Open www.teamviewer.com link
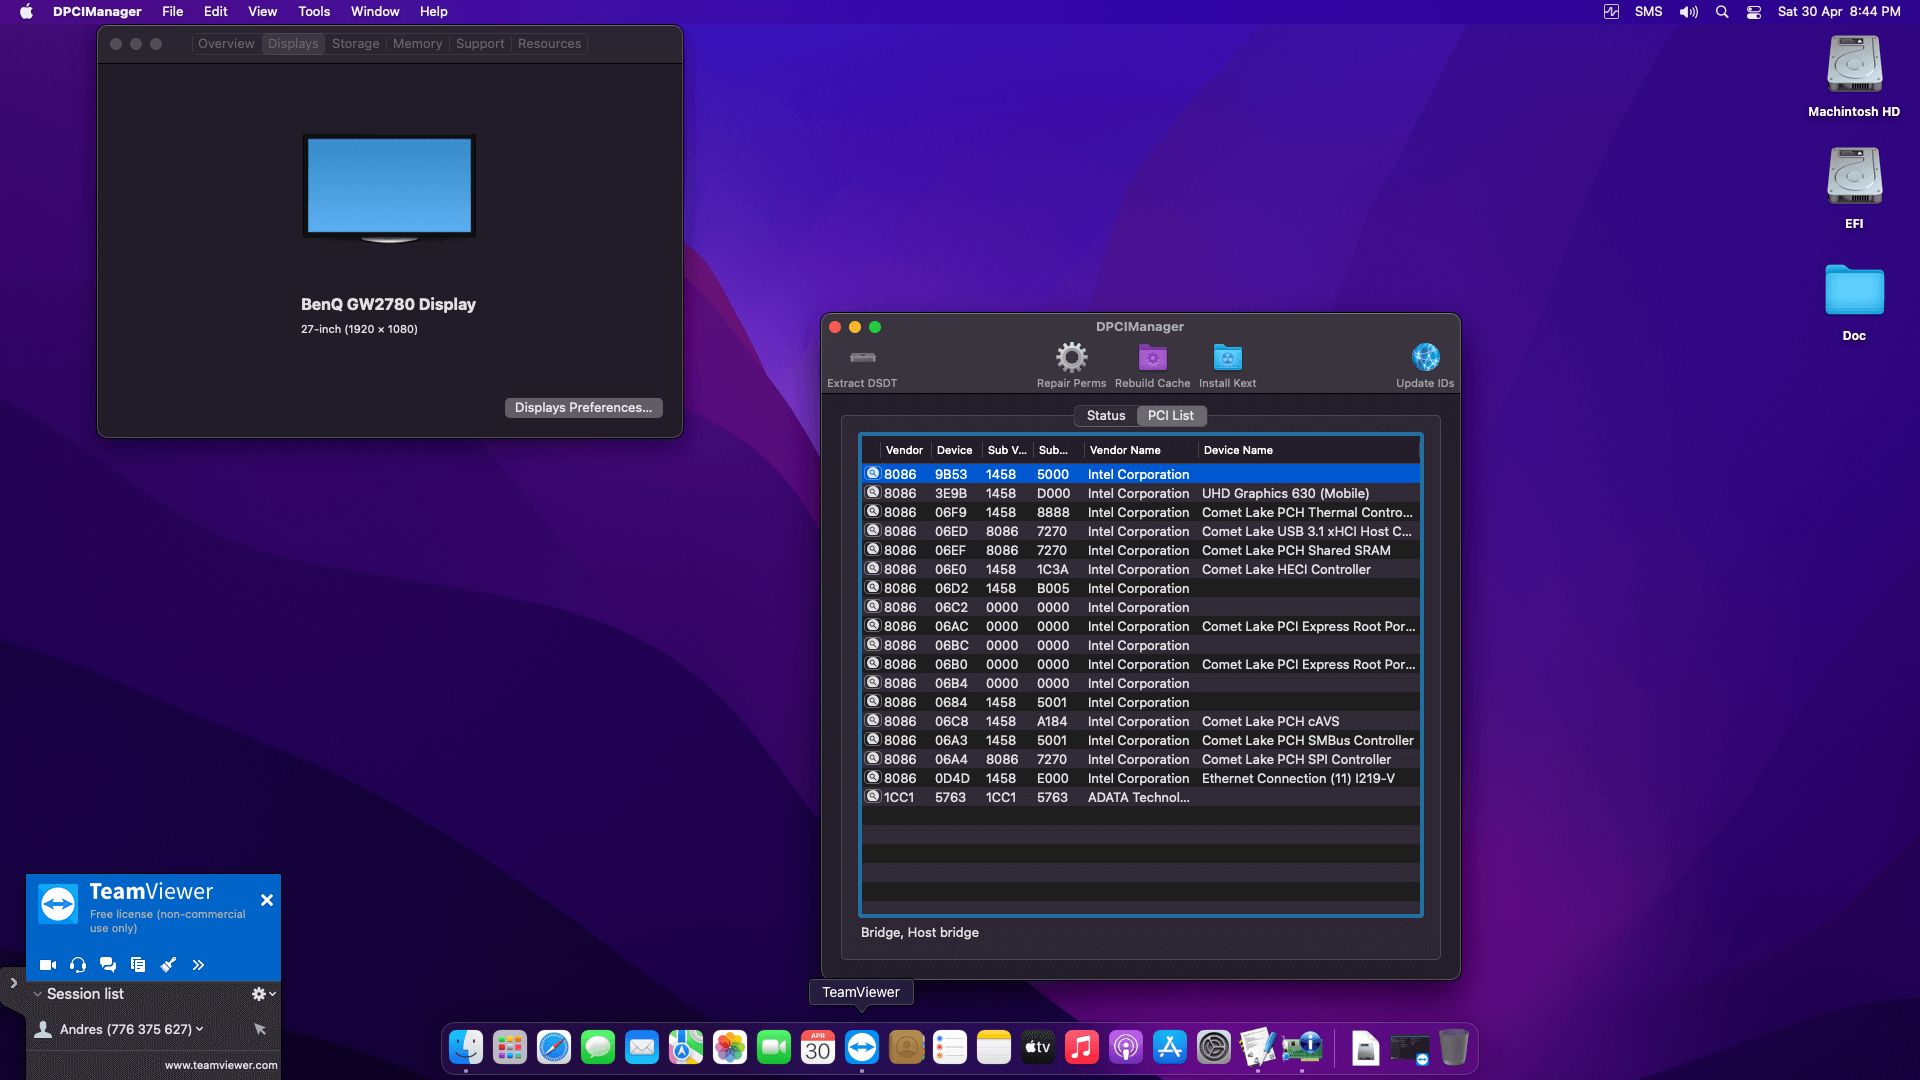Image resolution: width=1920 pixels, height=1080 pixels. 221,1065
